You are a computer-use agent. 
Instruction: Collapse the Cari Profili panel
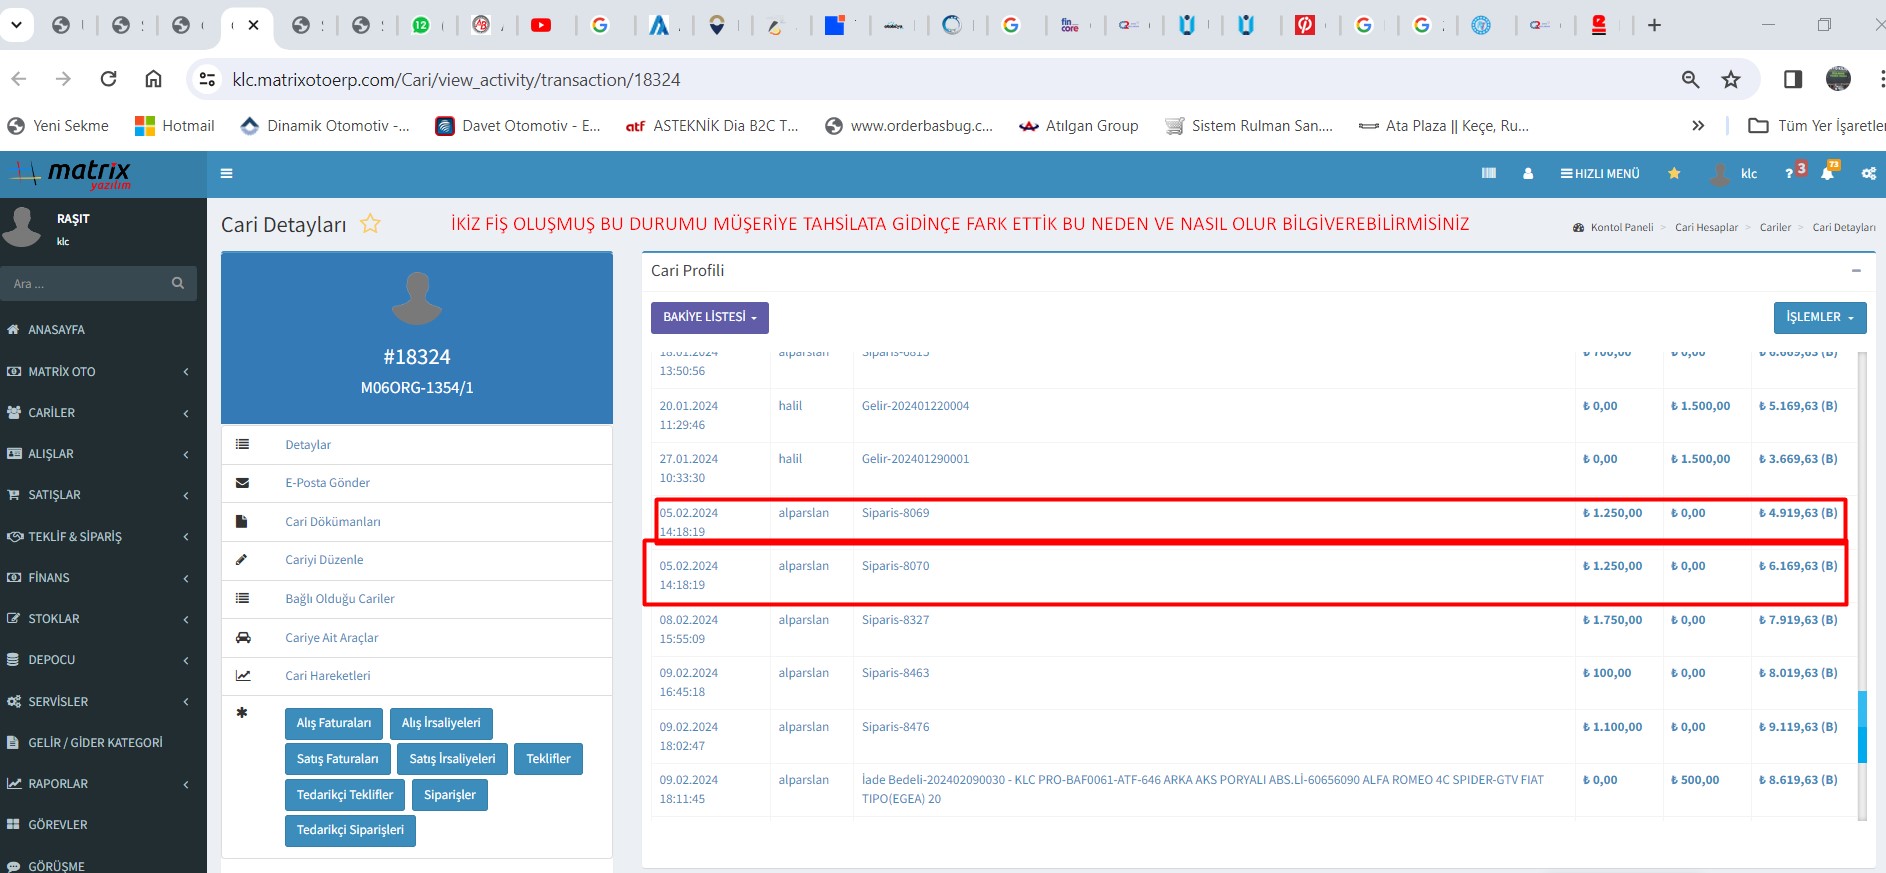pyautogui.click(x=1856, y=271)
